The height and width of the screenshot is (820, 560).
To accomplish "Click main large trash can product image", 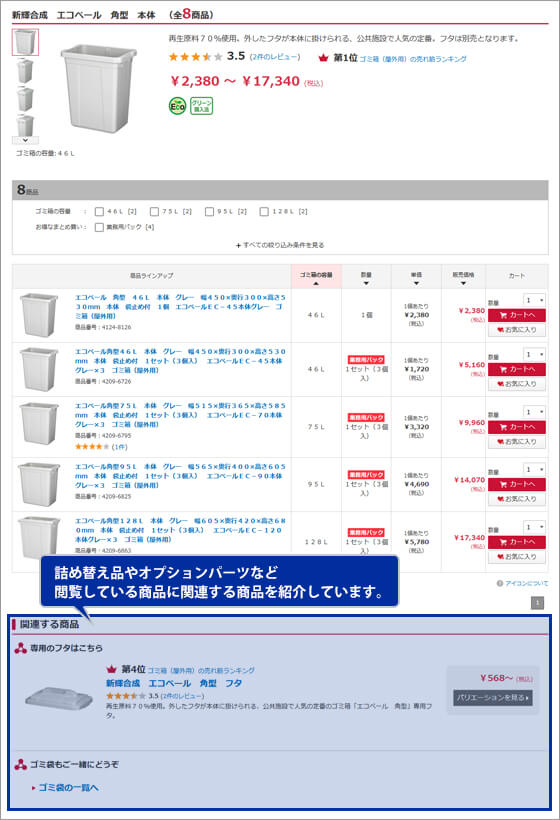I will click(99, 88).
